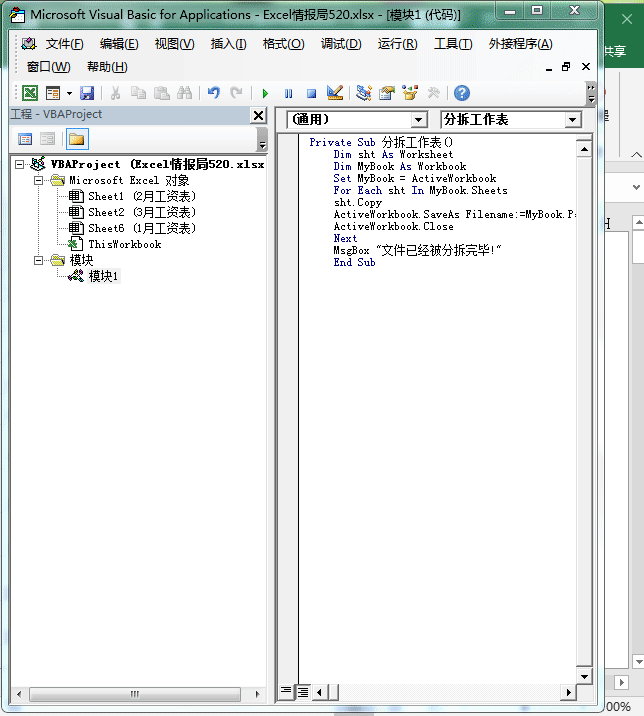644x716 pixels.
Task: Paste using the clipboard icon
Action: tap(161, 93)
